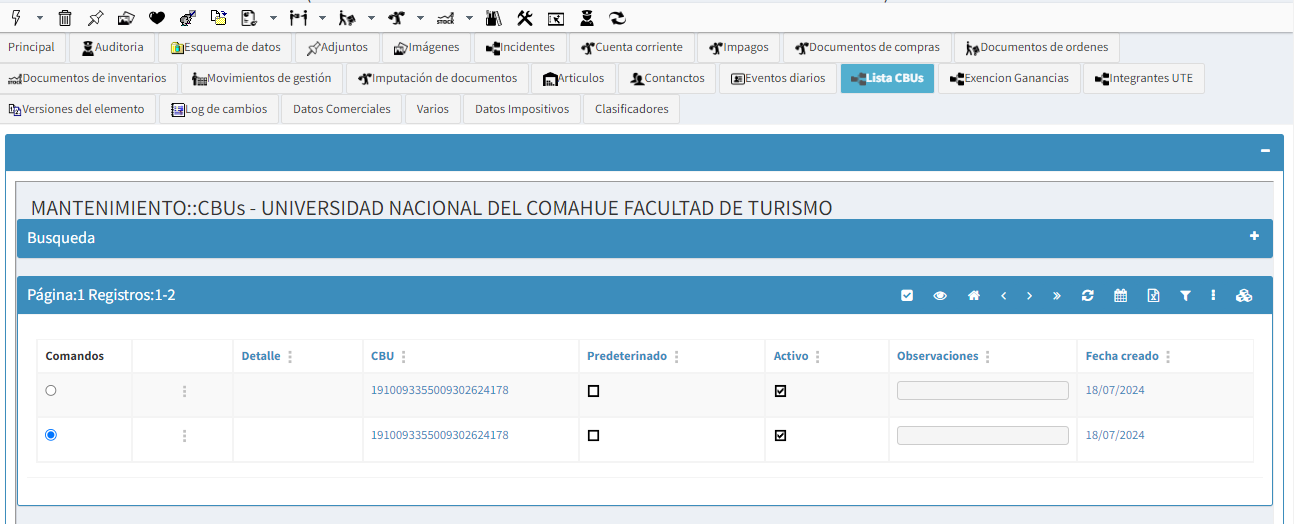Viewport: 1294px width, 524px height.
Task: Open Observaciones column options menu
Action: [987, 356]
